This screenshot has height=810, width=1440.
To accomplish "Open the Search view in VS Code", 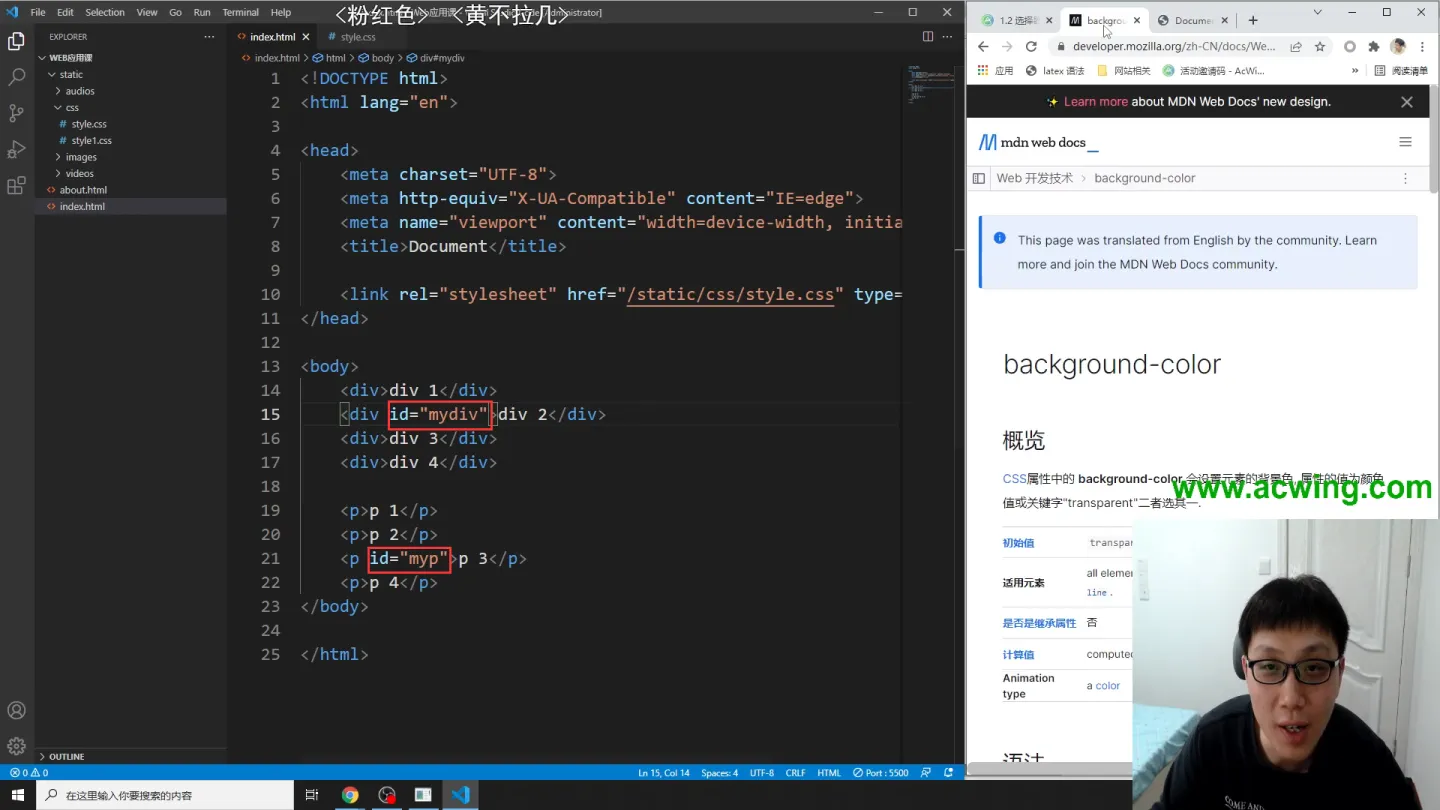I will coord(16,76).
